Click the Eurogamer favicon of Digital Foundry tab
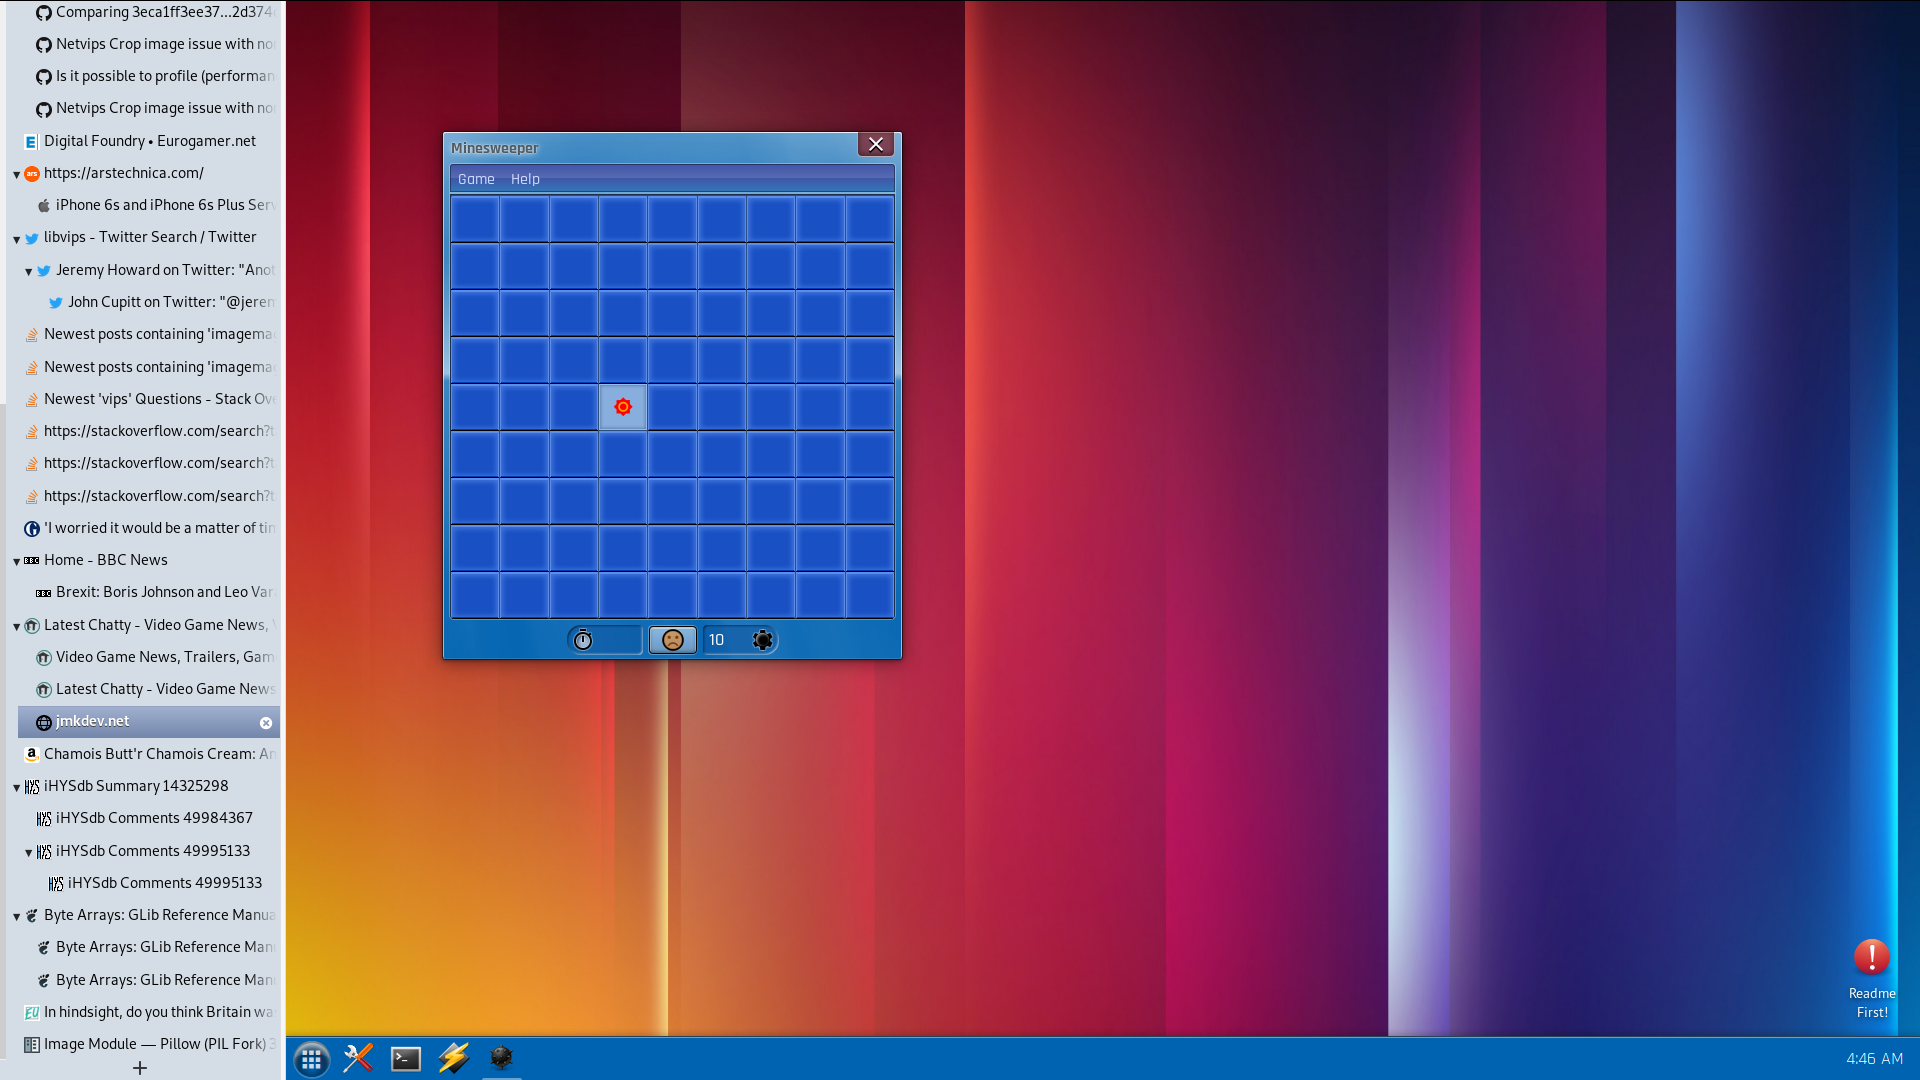This screenshot has height=1080, width=1920. coord(32,142)
